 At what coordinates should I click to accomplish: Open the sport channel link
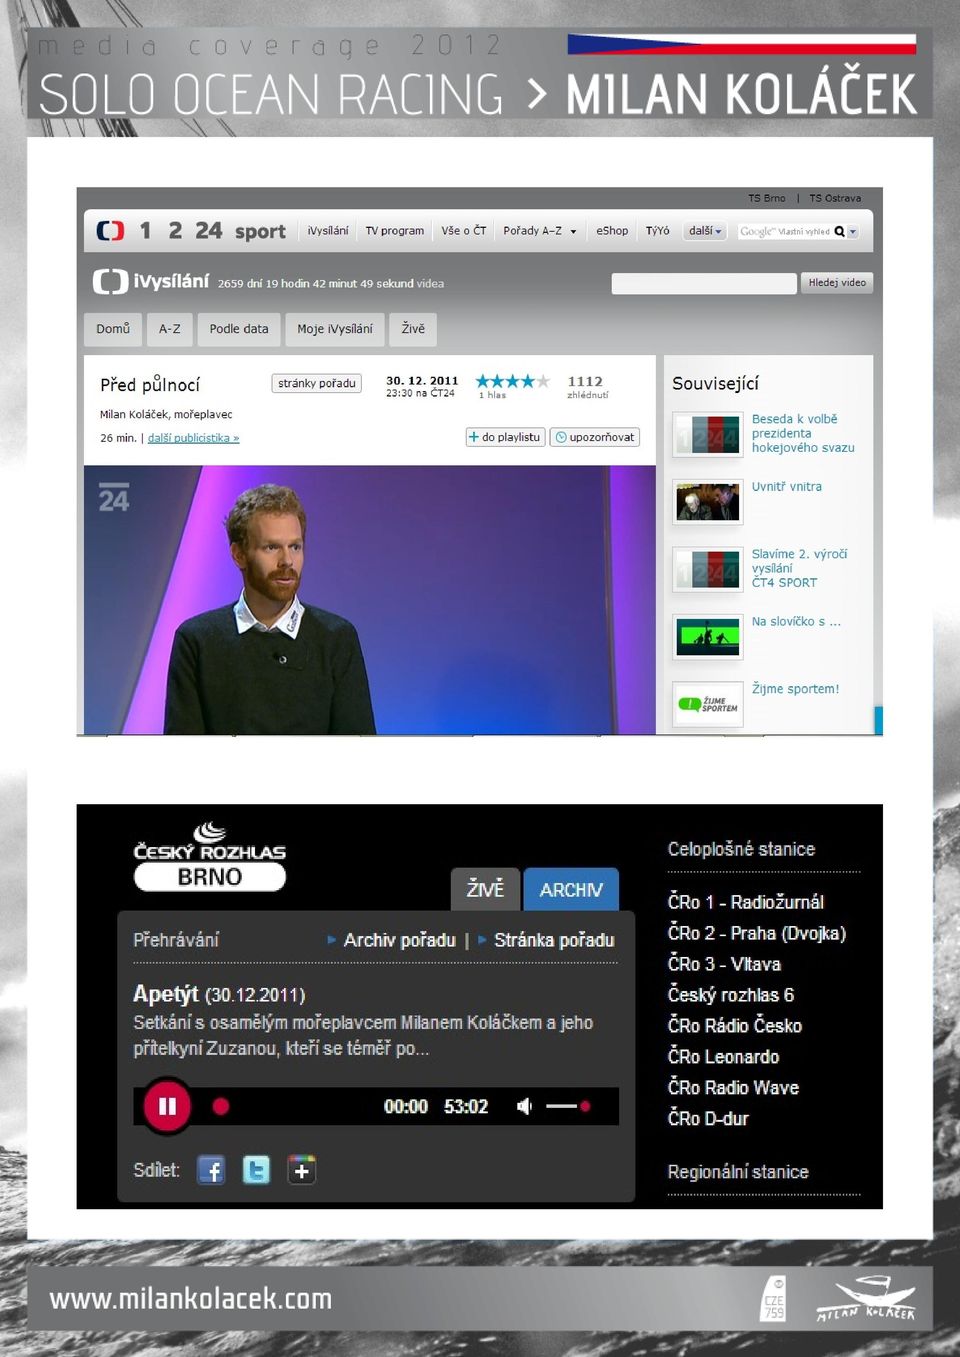(260, 232)
